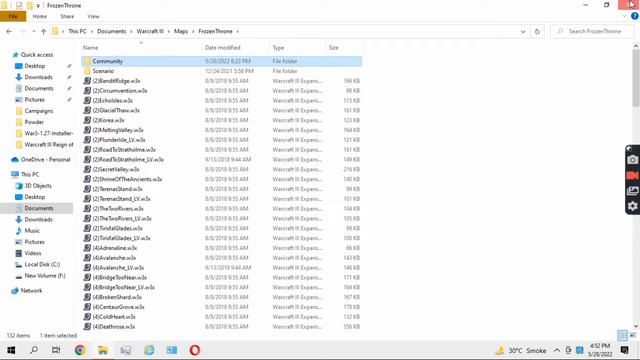Viewport: 640px width, 360px height.
Task: Open the notification center icon
Action: (624, 350)
